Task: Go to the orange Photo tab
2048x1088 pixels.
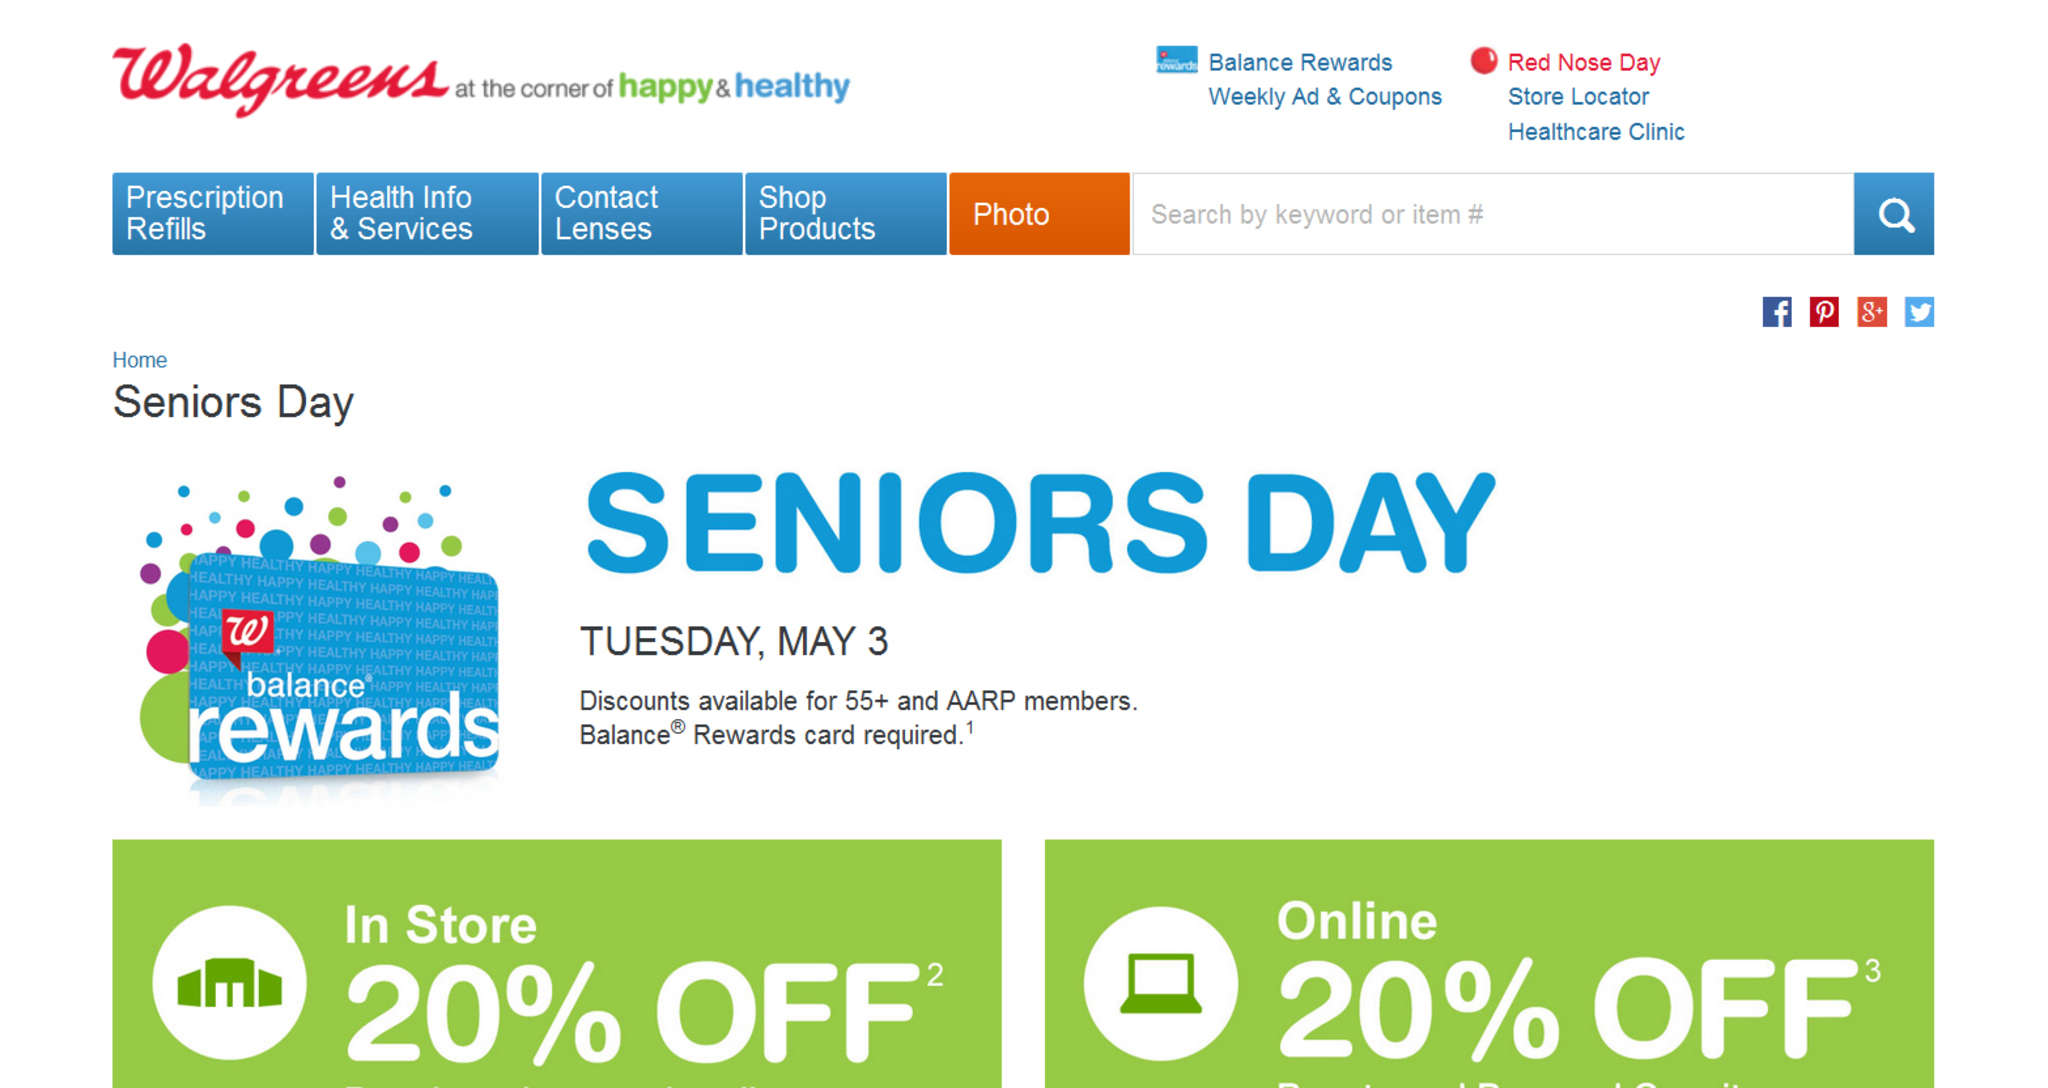Action: pos(1039,214)
